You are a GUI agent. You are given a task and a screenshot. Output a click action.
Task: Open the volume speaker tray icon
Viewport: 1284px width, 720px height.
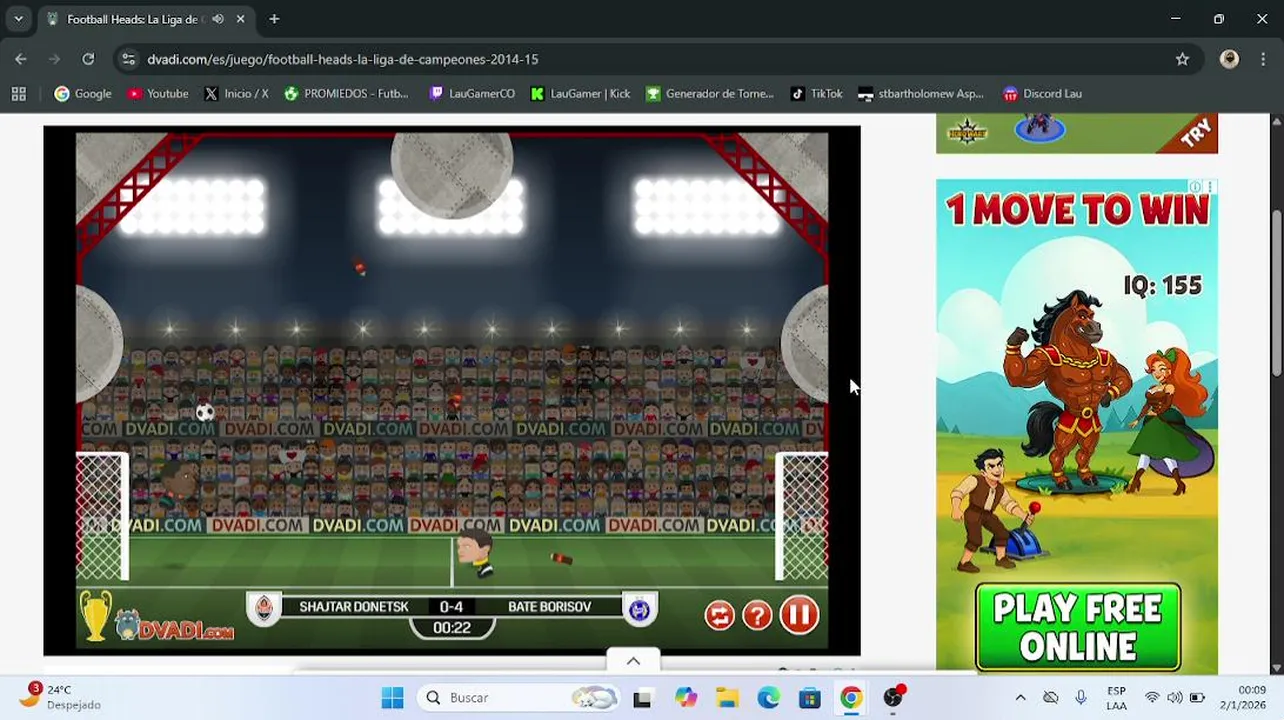pos(1174,697)
